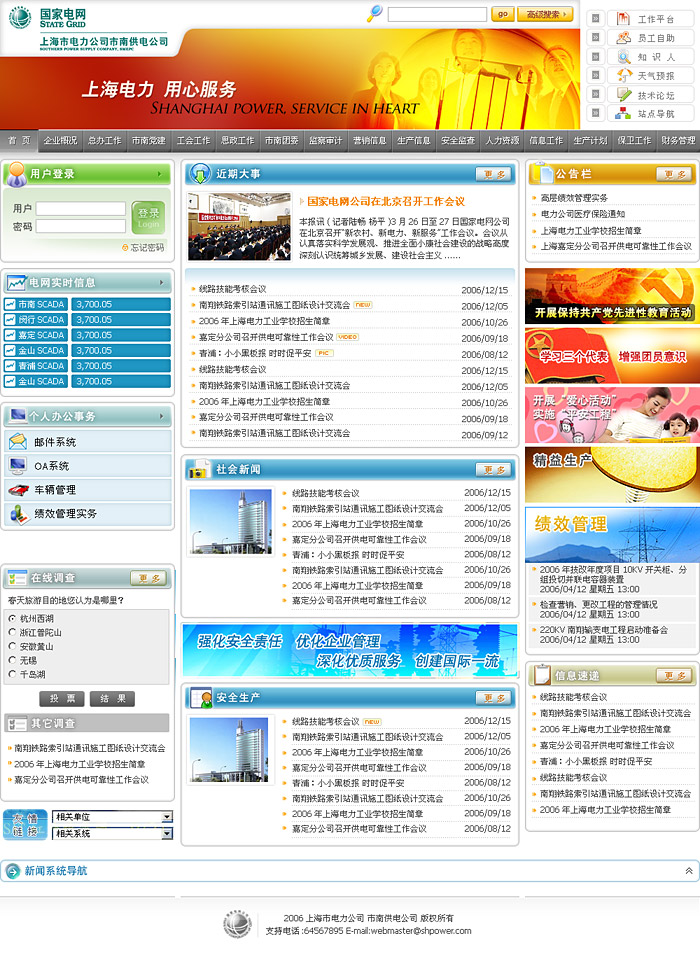
Task: Open the 企业概况 menu item
Action: pos(60,140)
